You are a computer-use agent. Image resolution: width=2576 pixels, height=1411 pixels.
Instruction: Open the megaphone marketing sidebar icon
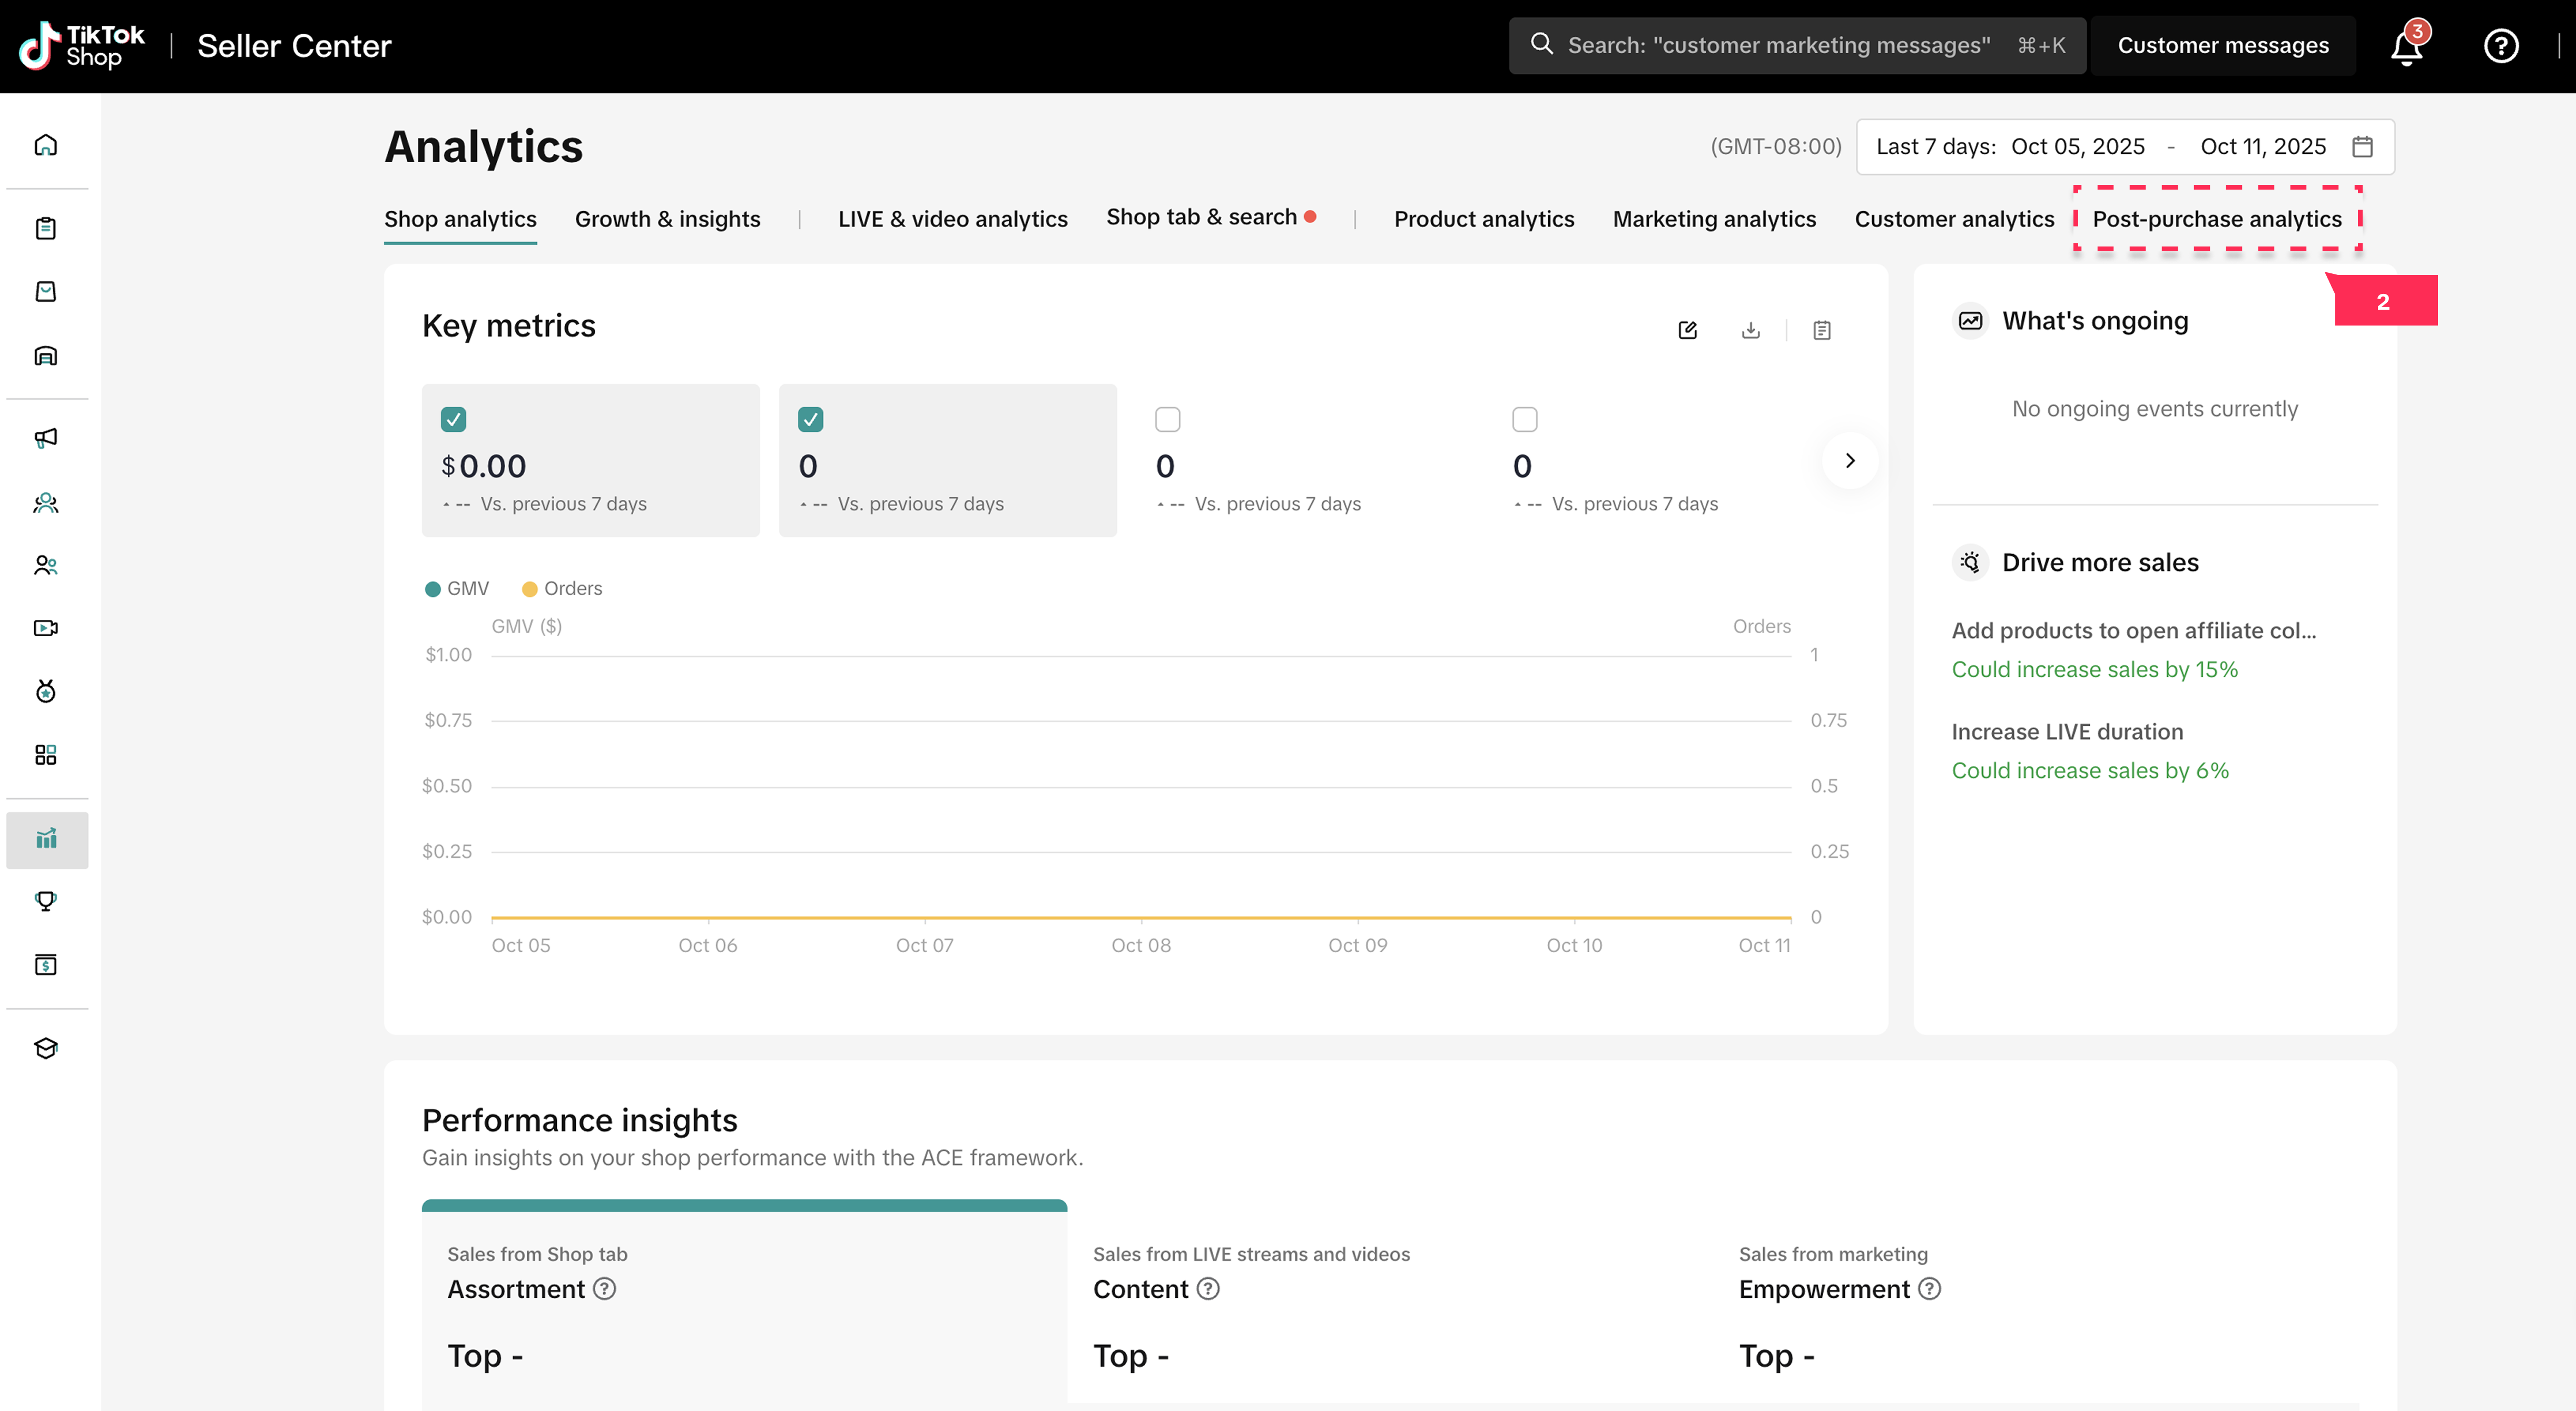click(46, 438)
